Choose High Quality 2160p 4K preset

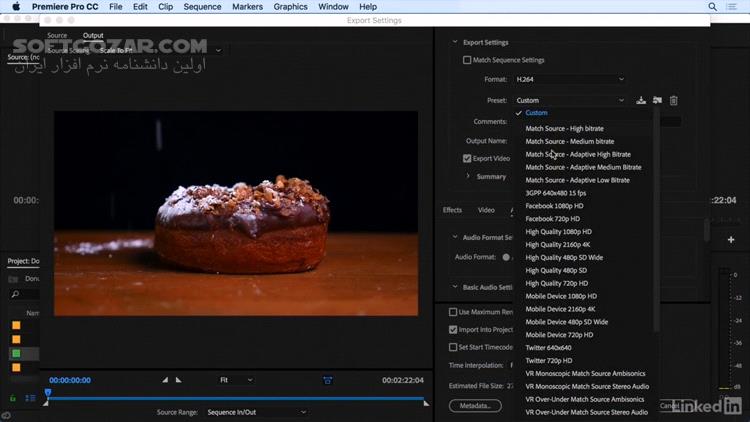pyautogui.click(x=558, y=244)
